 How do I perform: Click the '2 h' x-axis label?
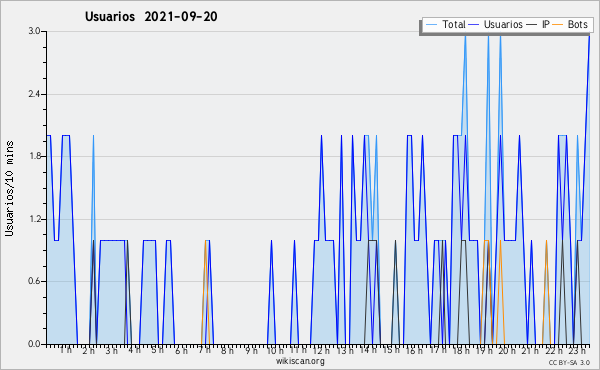pyautogui.click(x=88, y=351)
